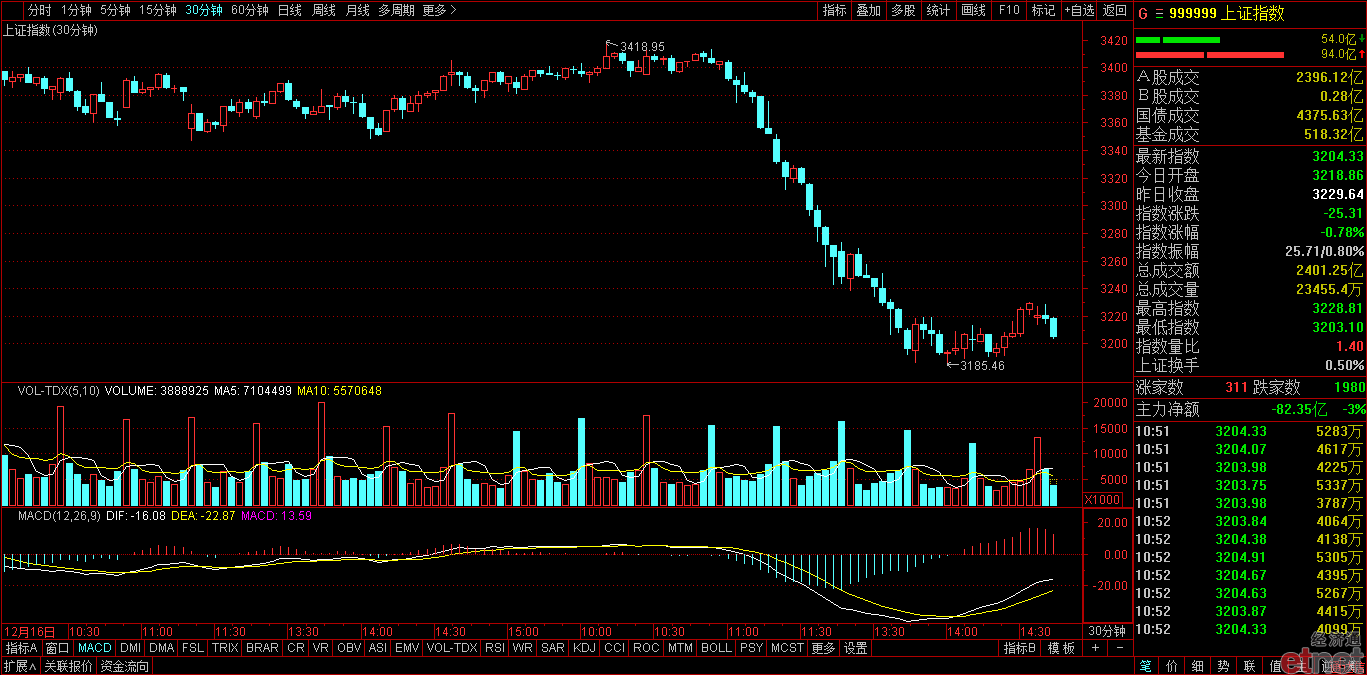Switch to 60分钟 period

click(x=249, y=10)
